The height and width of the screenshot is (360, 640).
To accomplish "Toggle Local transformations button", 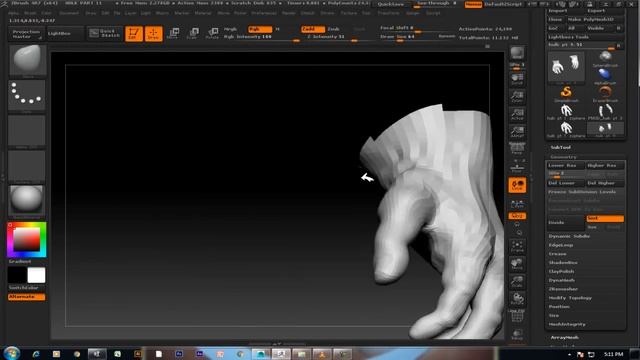I will [517, 185].
